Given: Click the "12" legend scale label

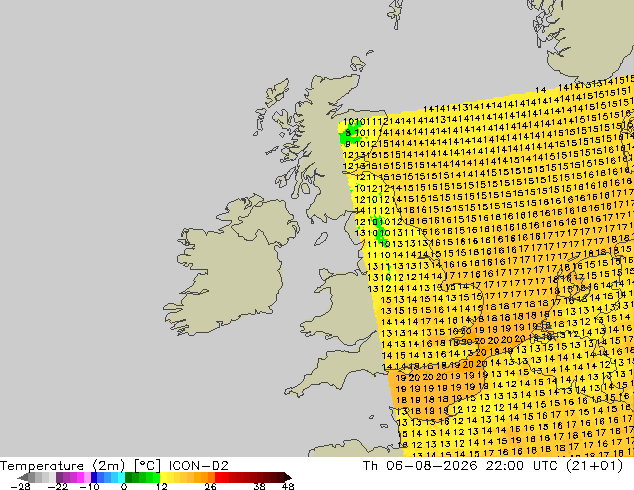Looking at the screenshot, I should click(161, 486).
